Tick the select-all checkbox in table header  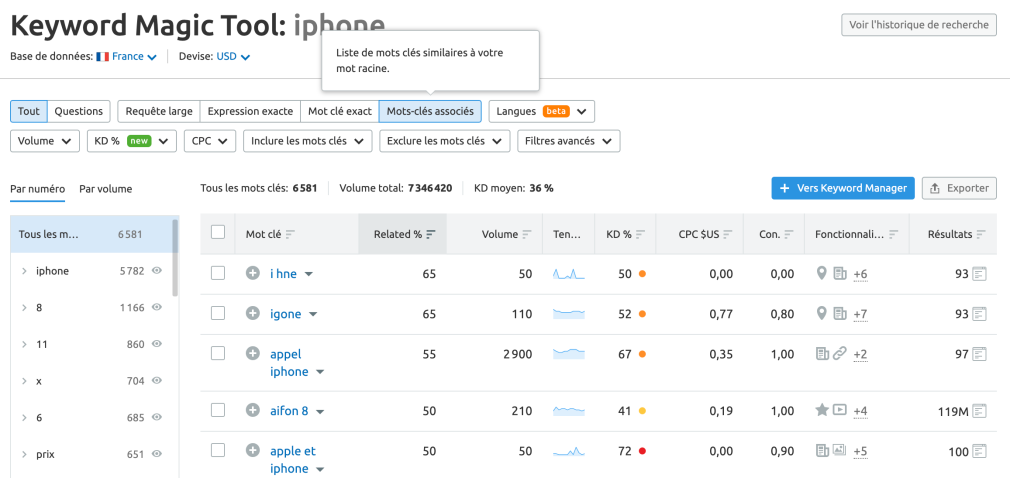tap(218, 233)
